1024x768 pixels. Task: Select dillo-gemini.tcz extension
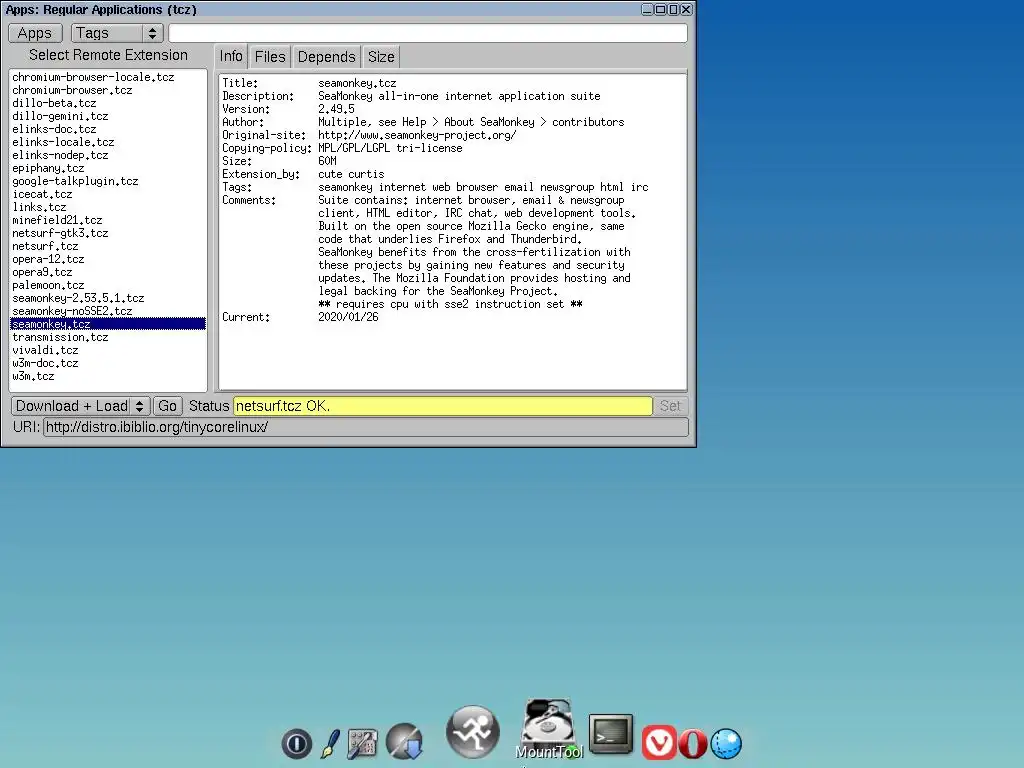click(108, 116)
